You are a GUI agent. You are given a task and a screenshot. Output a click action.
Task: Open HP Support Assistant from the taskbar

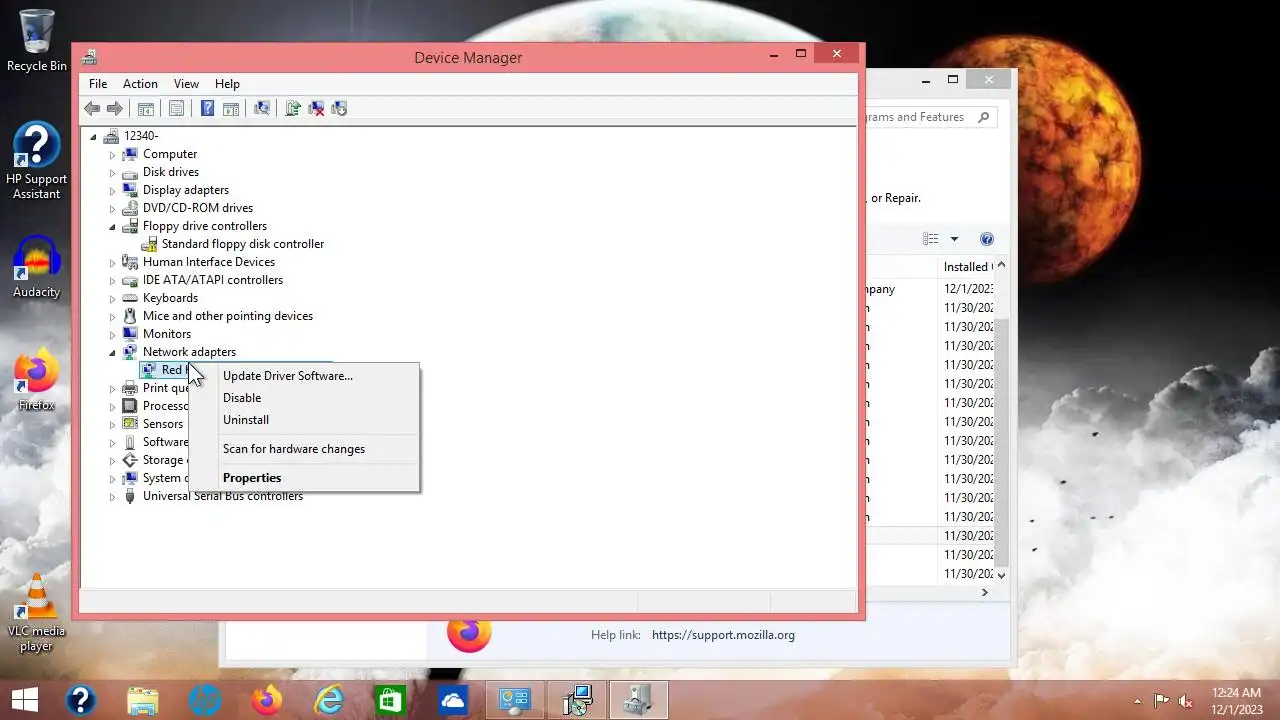[80, 700]
